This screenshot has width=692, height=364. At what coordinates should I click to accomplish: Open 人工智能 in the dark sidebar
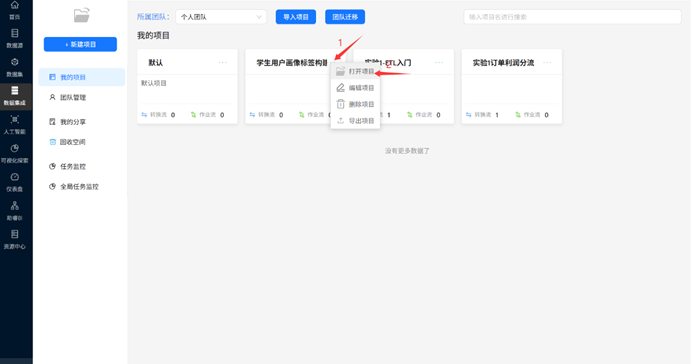coord(15,125)
